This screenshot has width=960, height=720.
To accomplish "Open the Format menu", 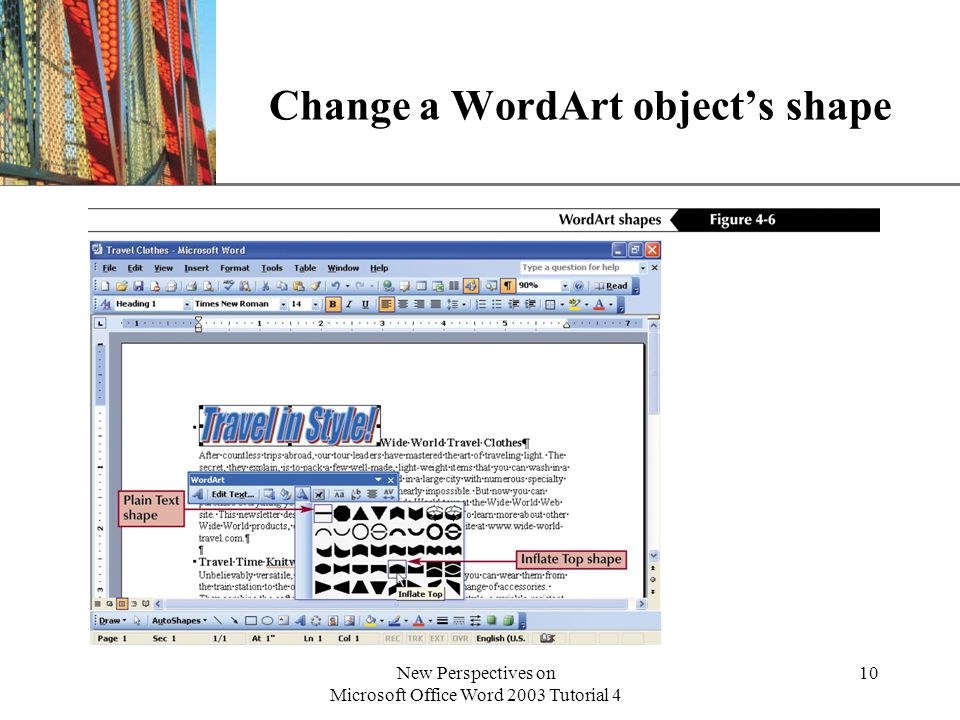I will coord(234,268).
